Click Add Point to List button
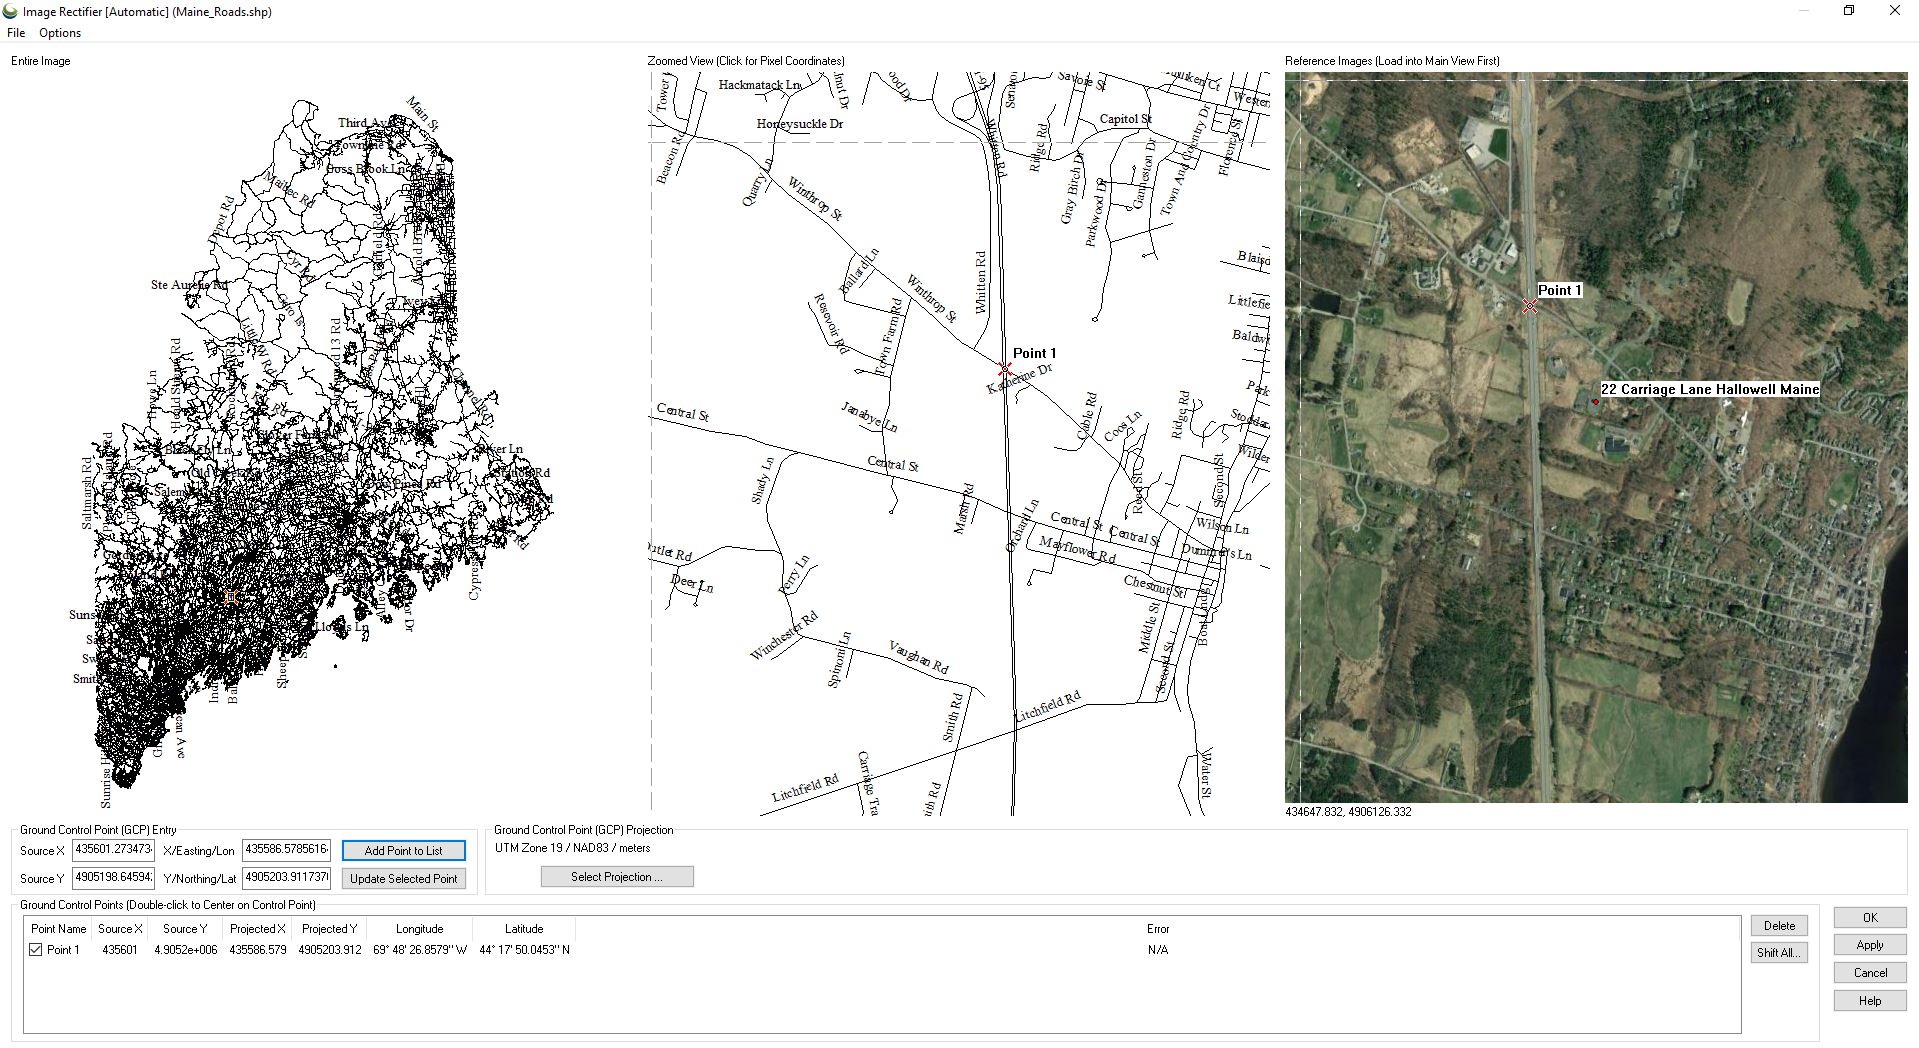Screen dimensions: 1919x1048 (x=403, y=851)
